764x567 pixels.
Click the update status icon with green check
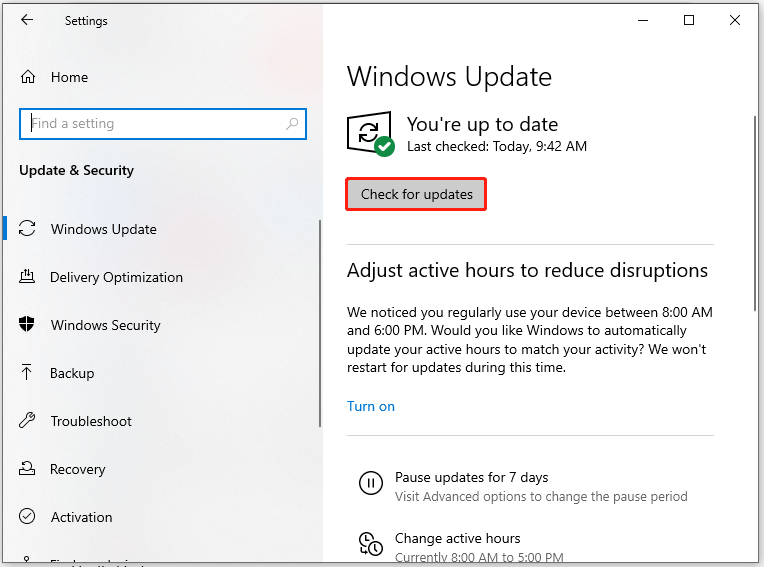coord(370,134)
